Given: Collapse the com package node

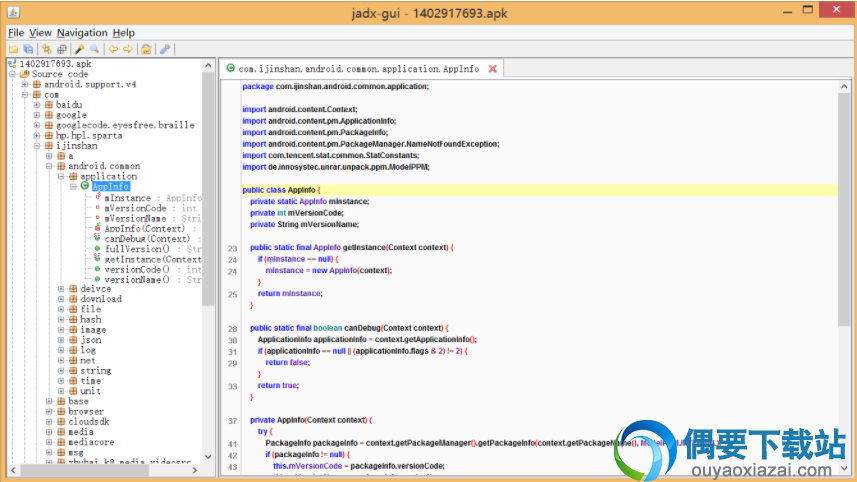Looking at the screenshot, I should tap(25, 95).
